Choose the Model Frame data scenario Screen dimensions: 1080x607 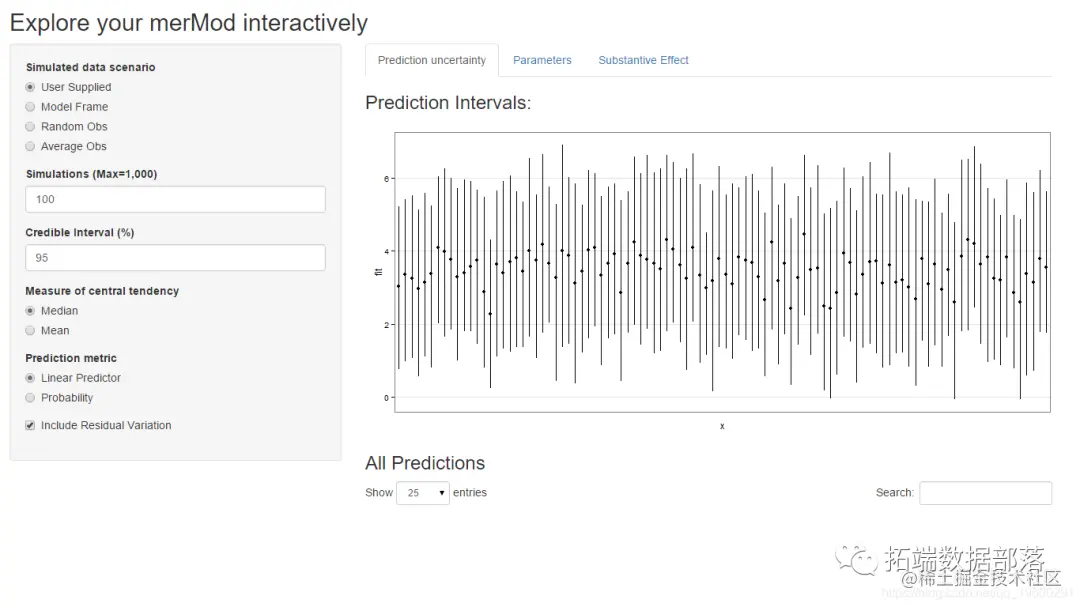pyautogui.click(x=31, y=107)
